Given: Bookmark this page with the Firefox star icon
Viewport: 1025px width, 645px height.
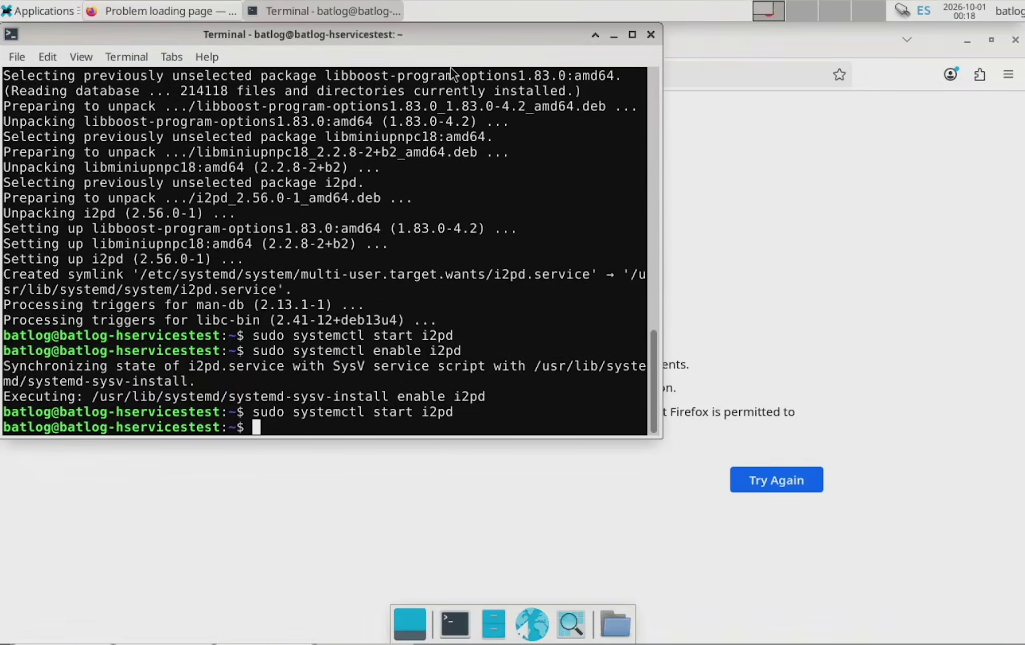Looking at the screenshot, I should [839, 74].
